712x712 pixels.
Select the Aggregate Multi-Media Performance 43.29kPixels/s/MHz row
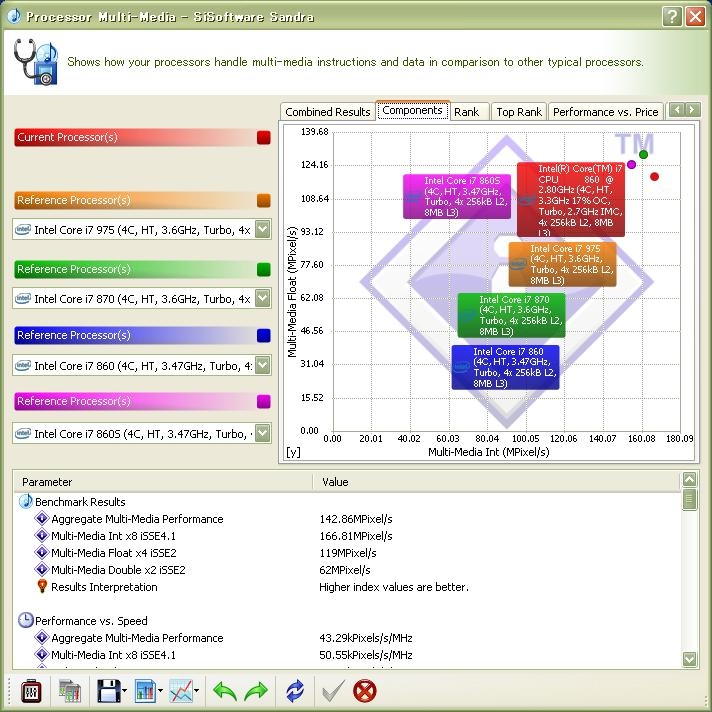coord(347,638)
